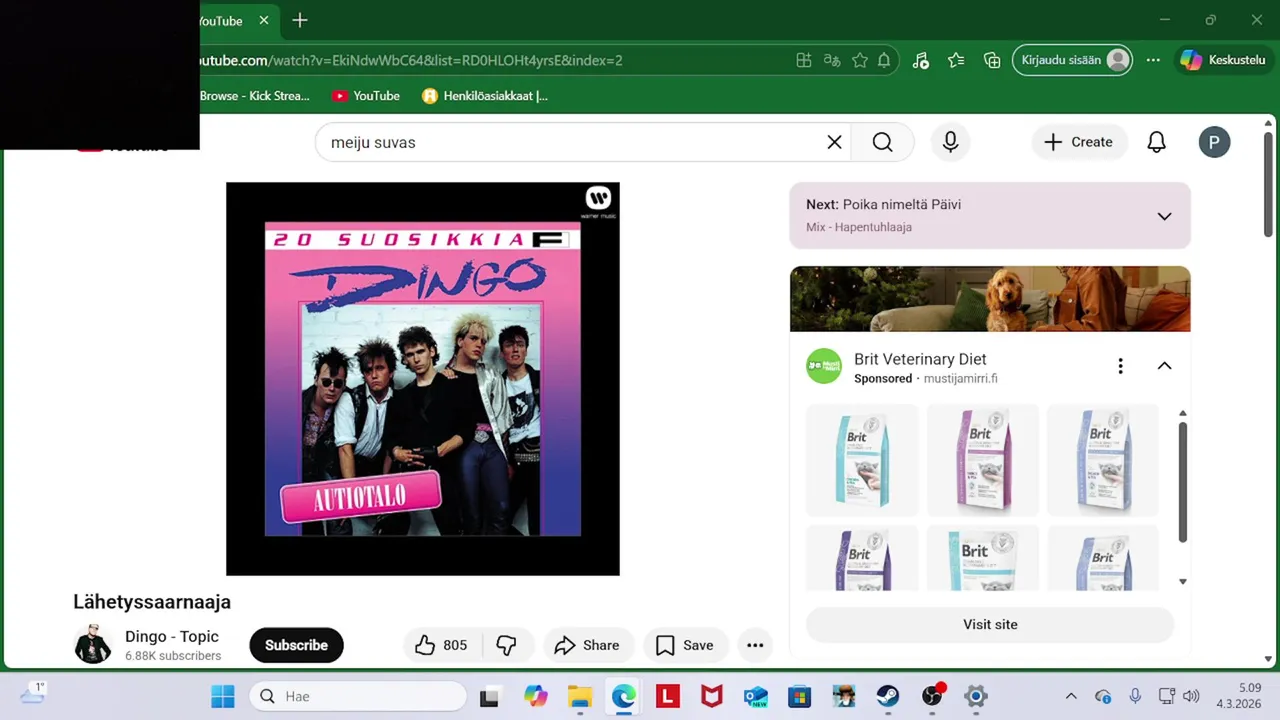Open the media music note control icon
The image size is (1280, 720).
pyautogui.click(x=921, y=60)
